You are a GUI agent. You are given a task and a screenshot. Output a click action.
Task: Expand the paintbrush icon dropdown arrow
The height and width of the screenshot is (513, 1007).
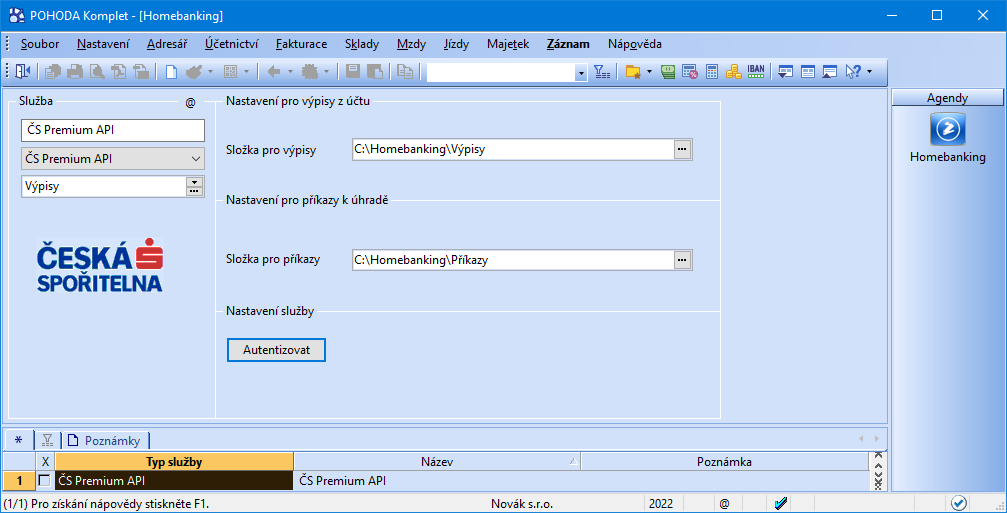coord(211,72)
